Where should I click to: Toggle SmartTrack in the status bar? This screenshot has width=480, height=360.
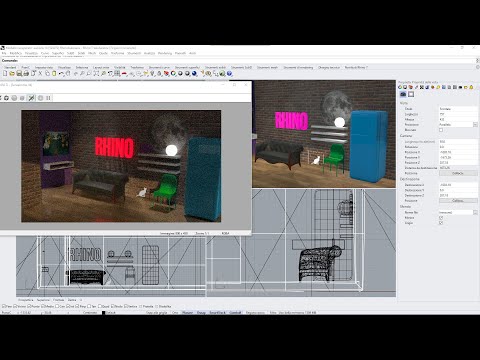[217, 313]
